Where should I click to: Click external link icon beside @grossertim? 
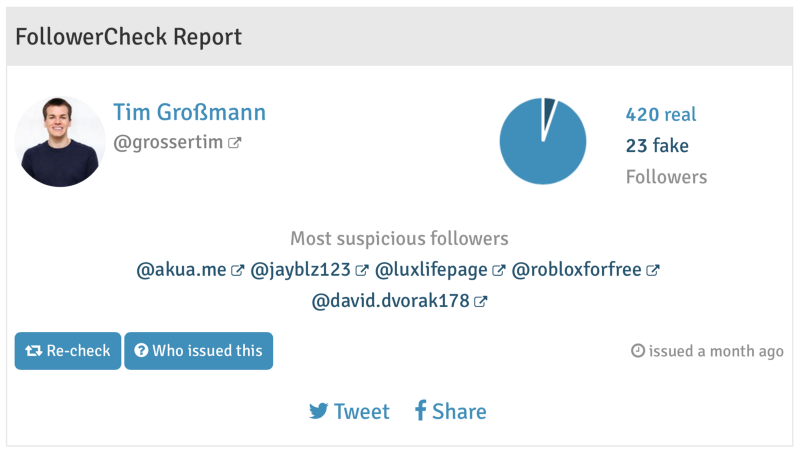point(235,143)
